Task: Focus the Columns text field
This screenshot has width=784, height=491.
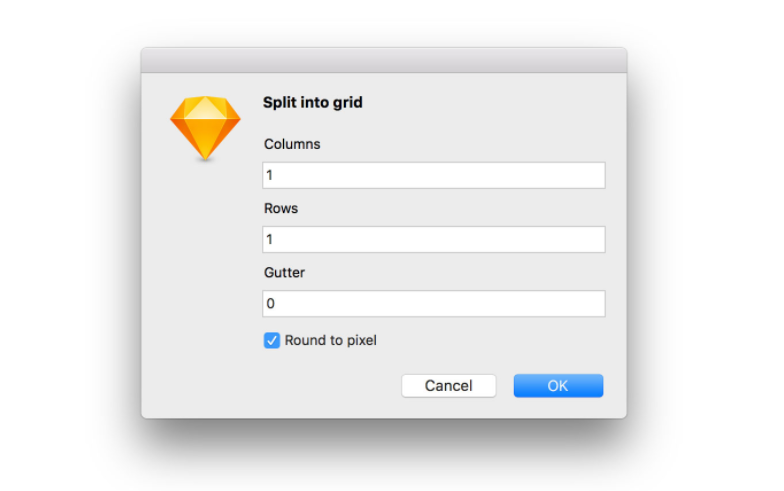Action: click(434, 175)
